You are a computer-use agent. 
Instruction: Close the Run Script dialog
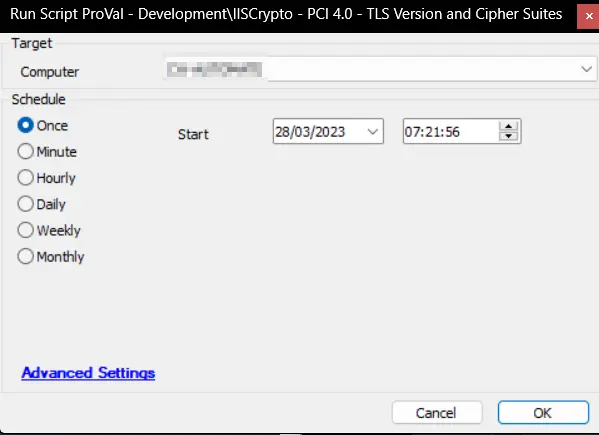pyautogui.click(x=589, y=16)
